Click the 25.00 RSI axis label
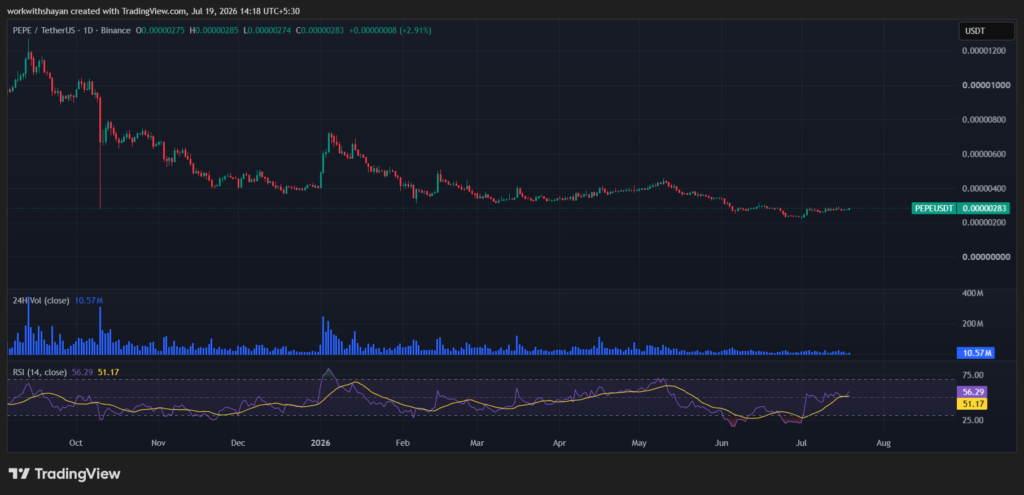 point(972,420)
